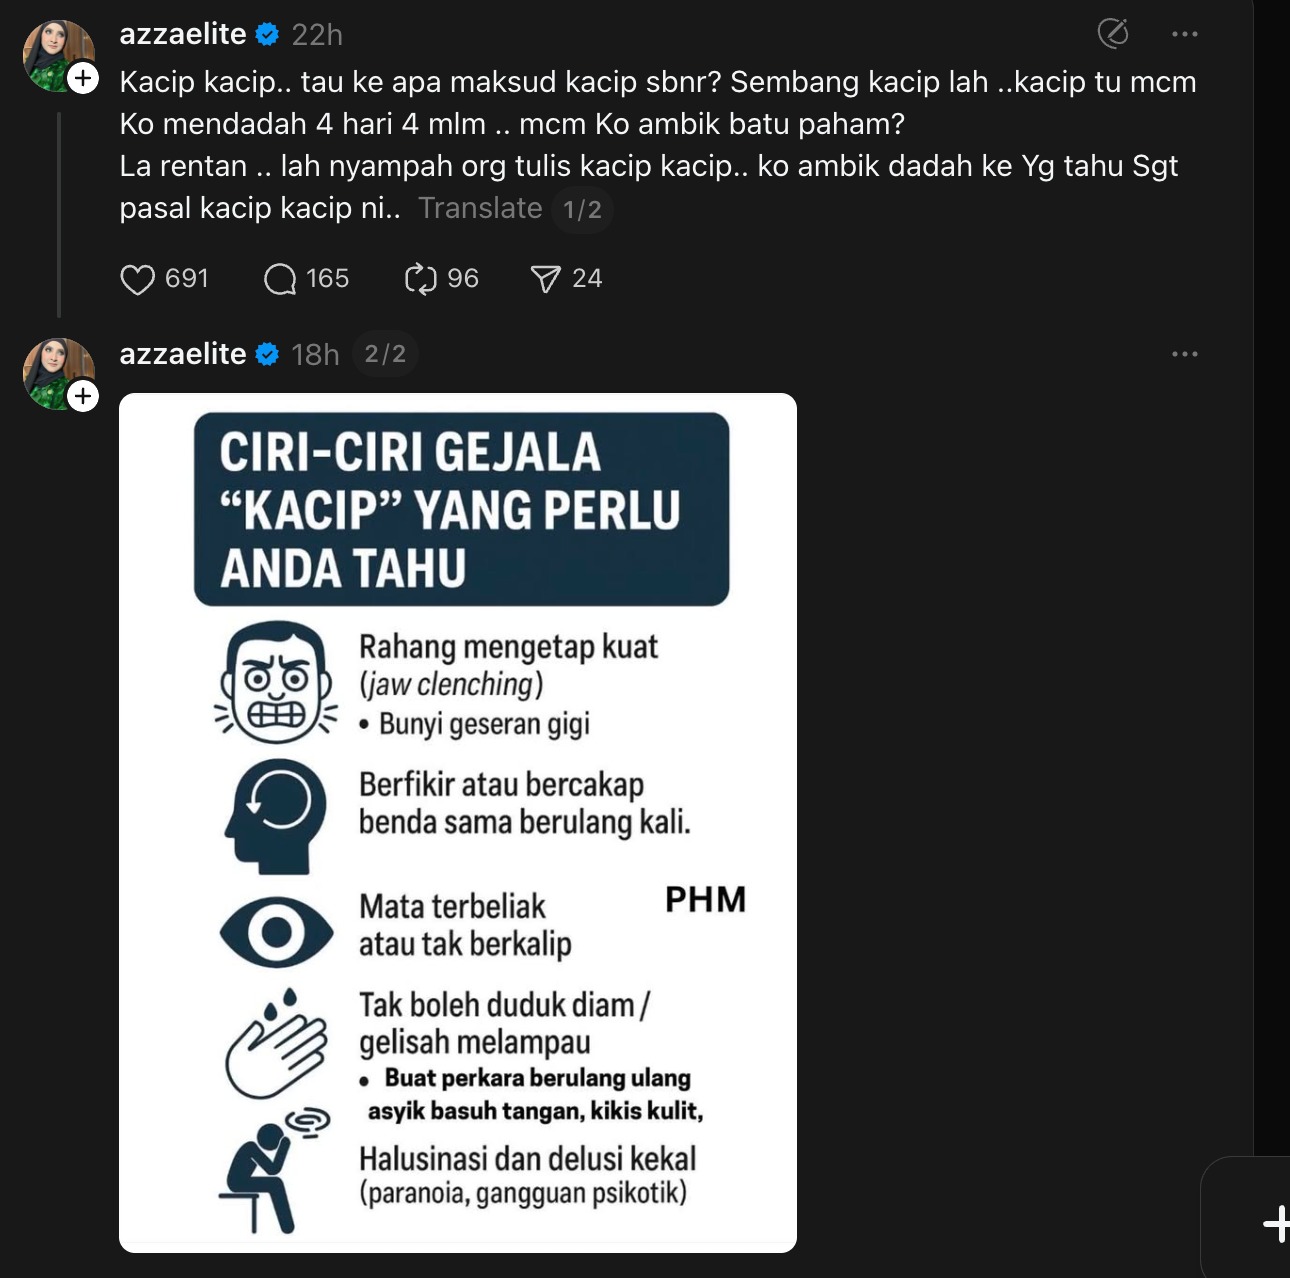The width and height of the screenshot is (1290, 1278).
Task: Click Translate link under the post text
Action: click(x=480, y=208)
